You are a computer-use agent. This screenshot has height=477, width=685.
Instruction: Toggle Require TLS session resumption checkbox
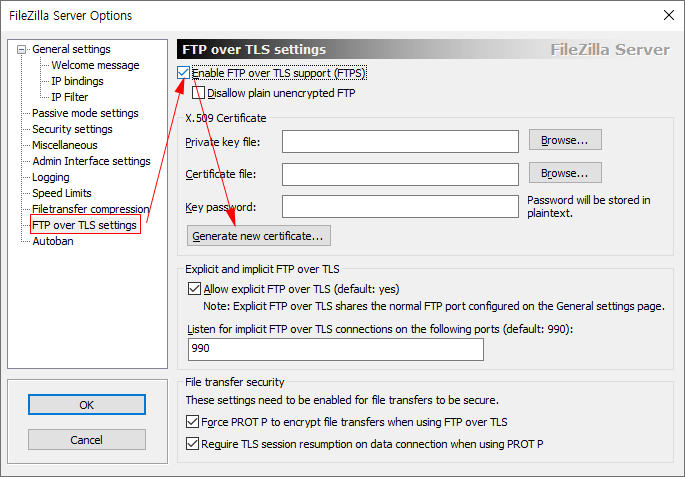pos(192,444)
